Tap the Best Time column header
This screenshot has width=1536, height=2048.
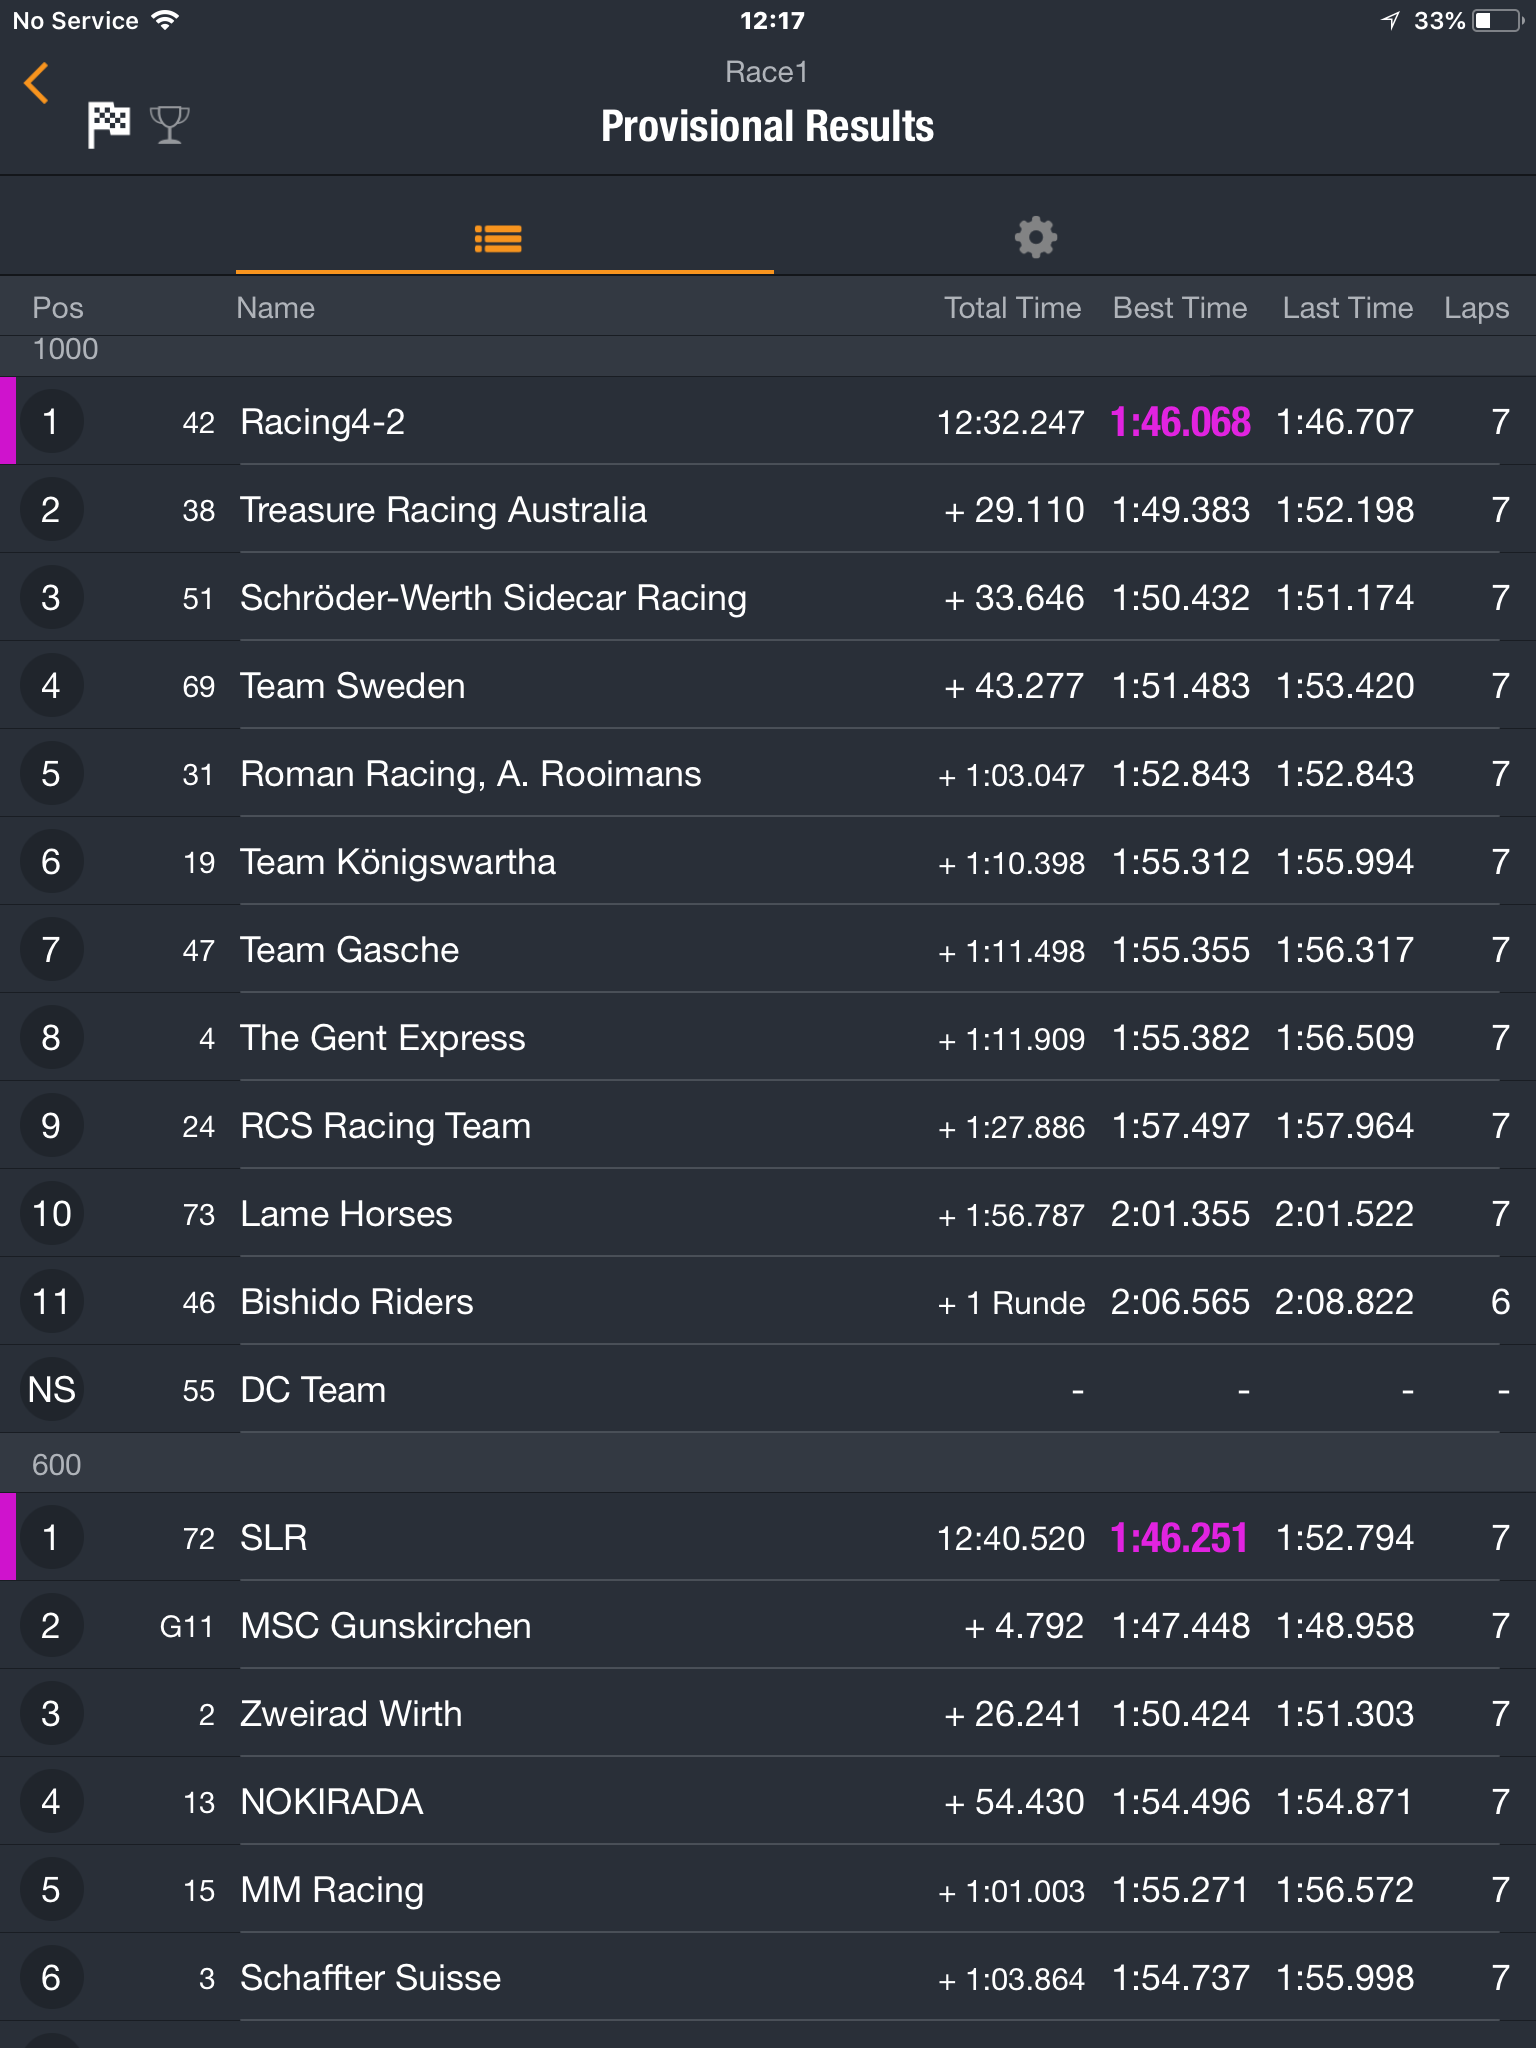(1180, 307)
